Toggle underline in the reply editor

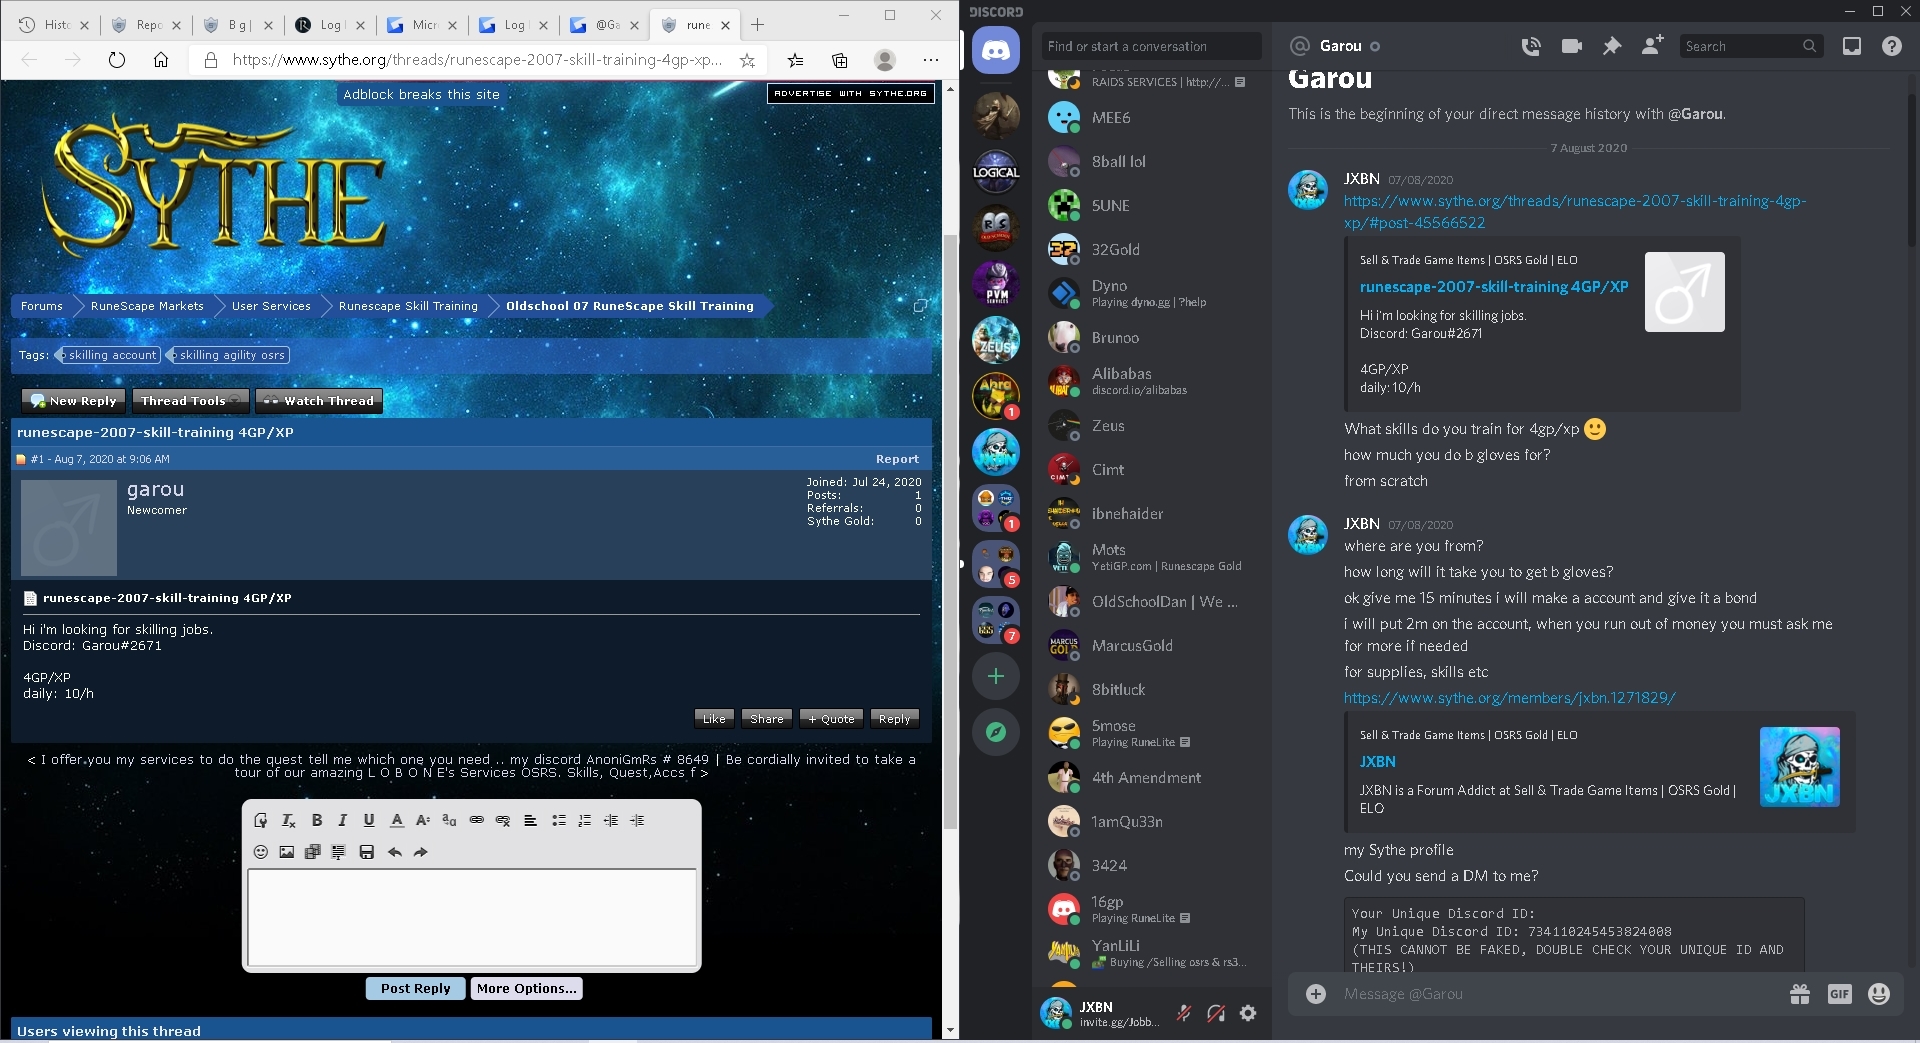(x=369, y=820)
